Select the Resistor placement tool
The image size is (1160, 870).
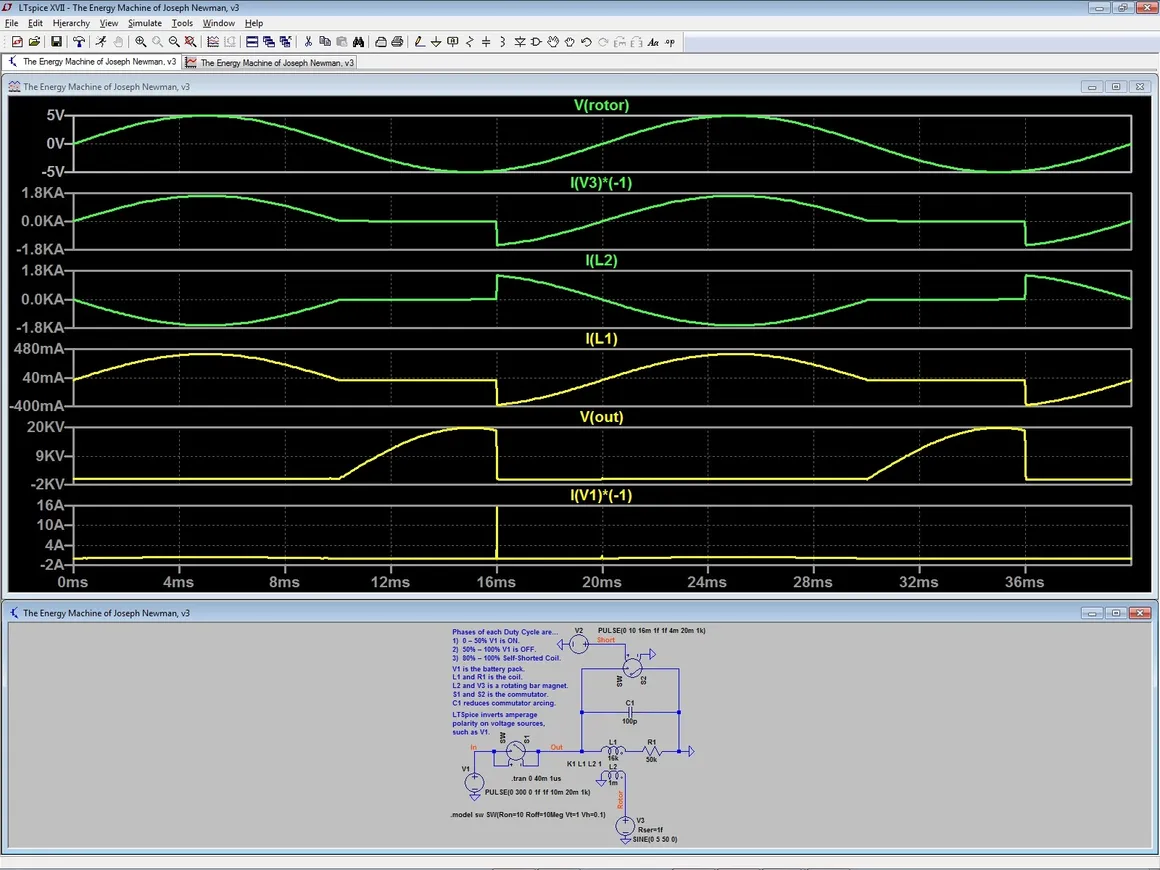coord(470,42)
